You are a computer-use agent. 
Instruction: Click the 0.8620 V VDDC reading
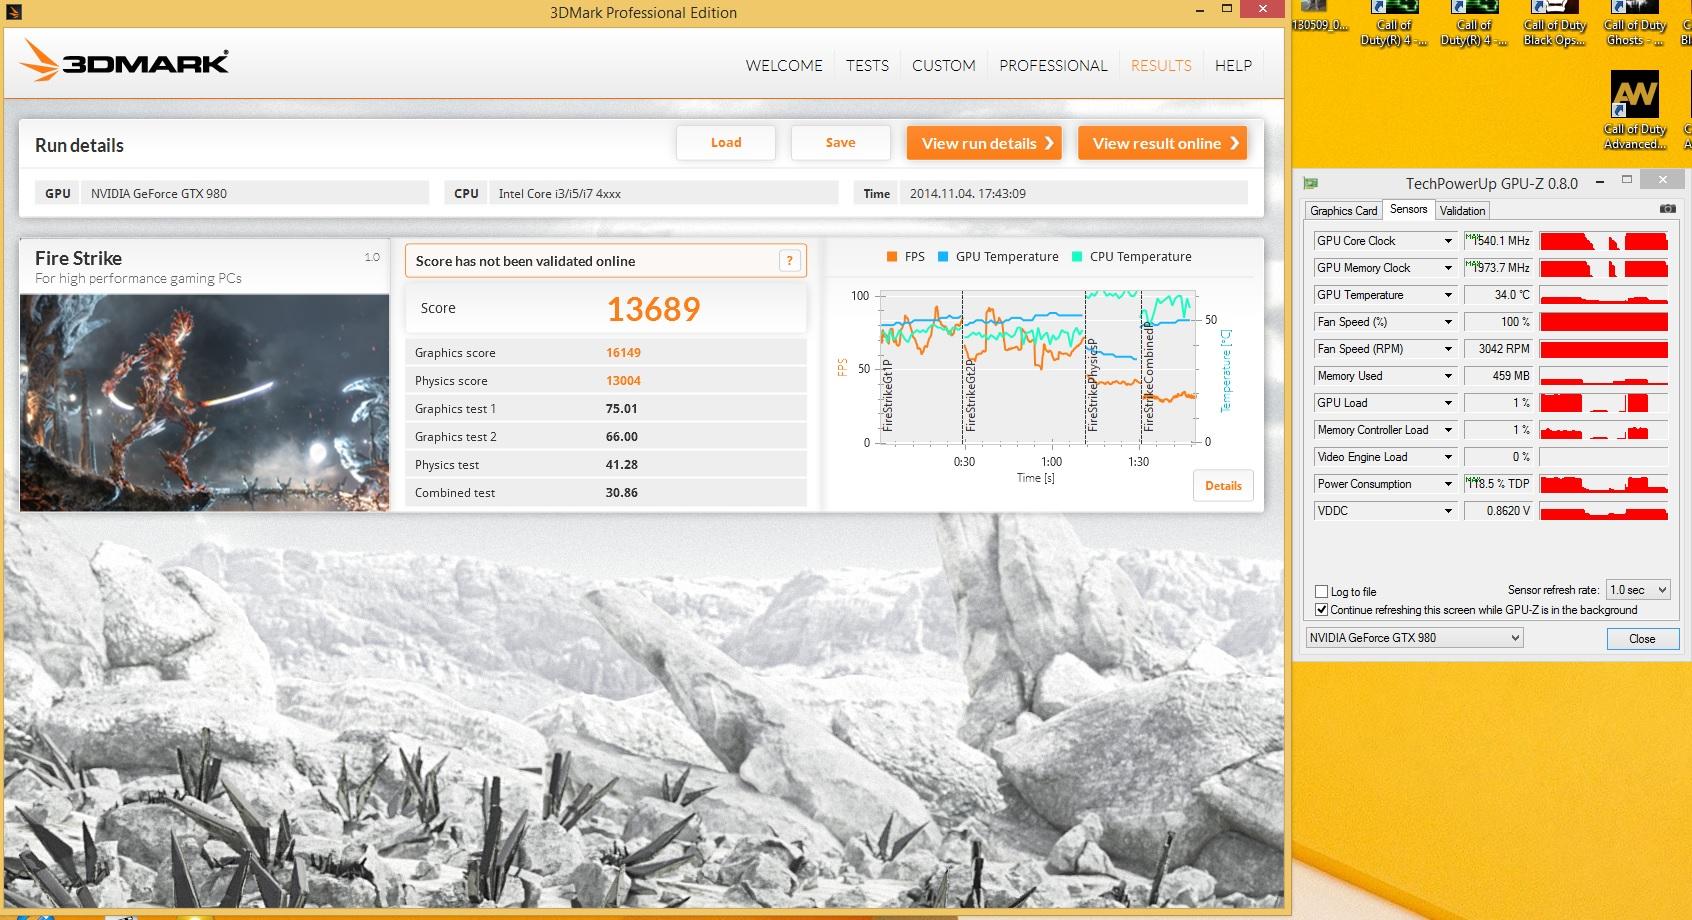coord(1498,511)
